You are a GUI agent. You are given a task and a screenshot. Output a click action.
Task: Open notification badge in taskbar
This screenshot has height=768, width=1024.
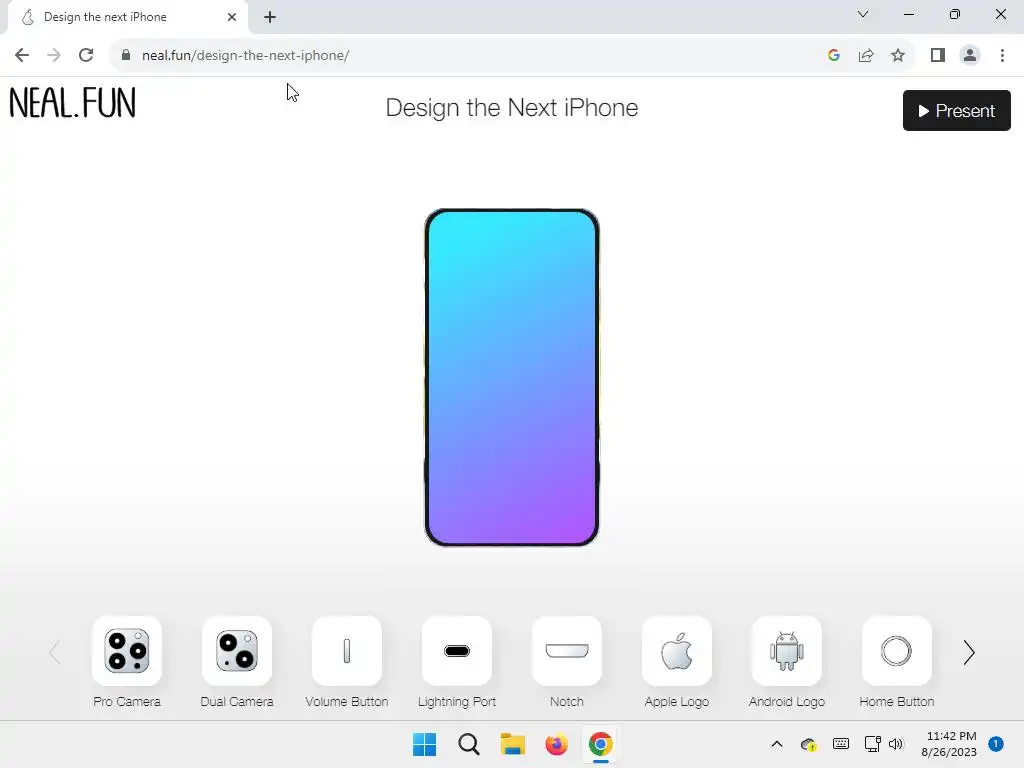pos(995,744)
